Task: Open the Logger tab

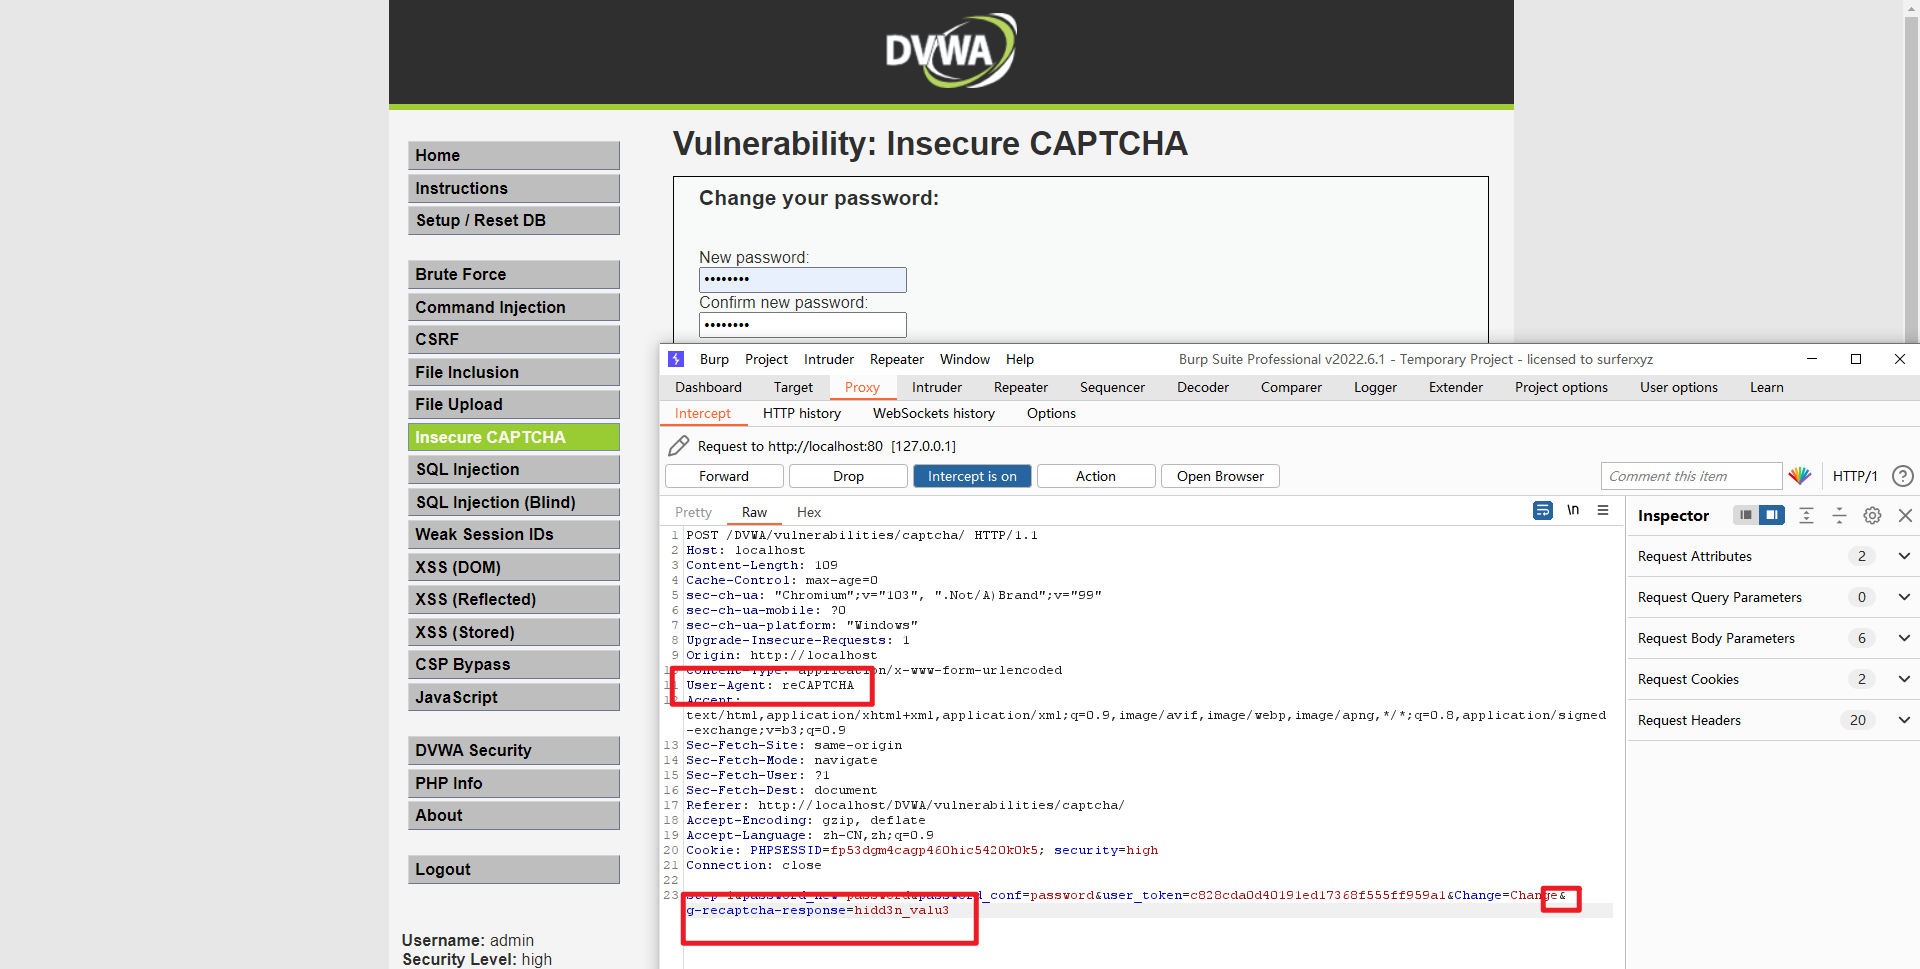Action: (x=1375, y=387)
